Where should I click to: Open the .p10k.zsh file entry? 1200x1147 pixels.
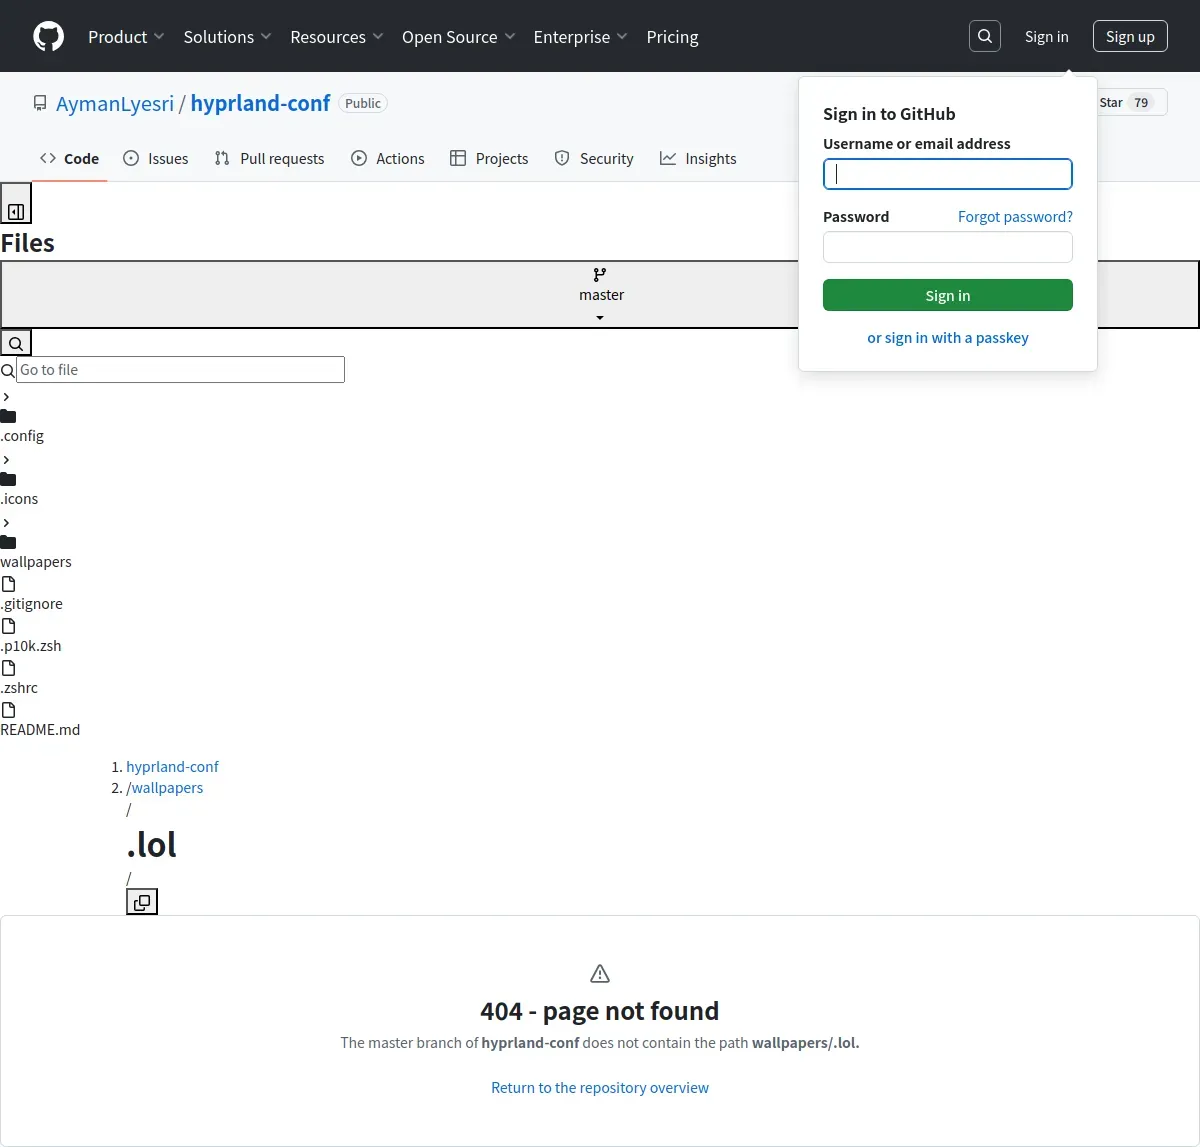click(31, 646)
